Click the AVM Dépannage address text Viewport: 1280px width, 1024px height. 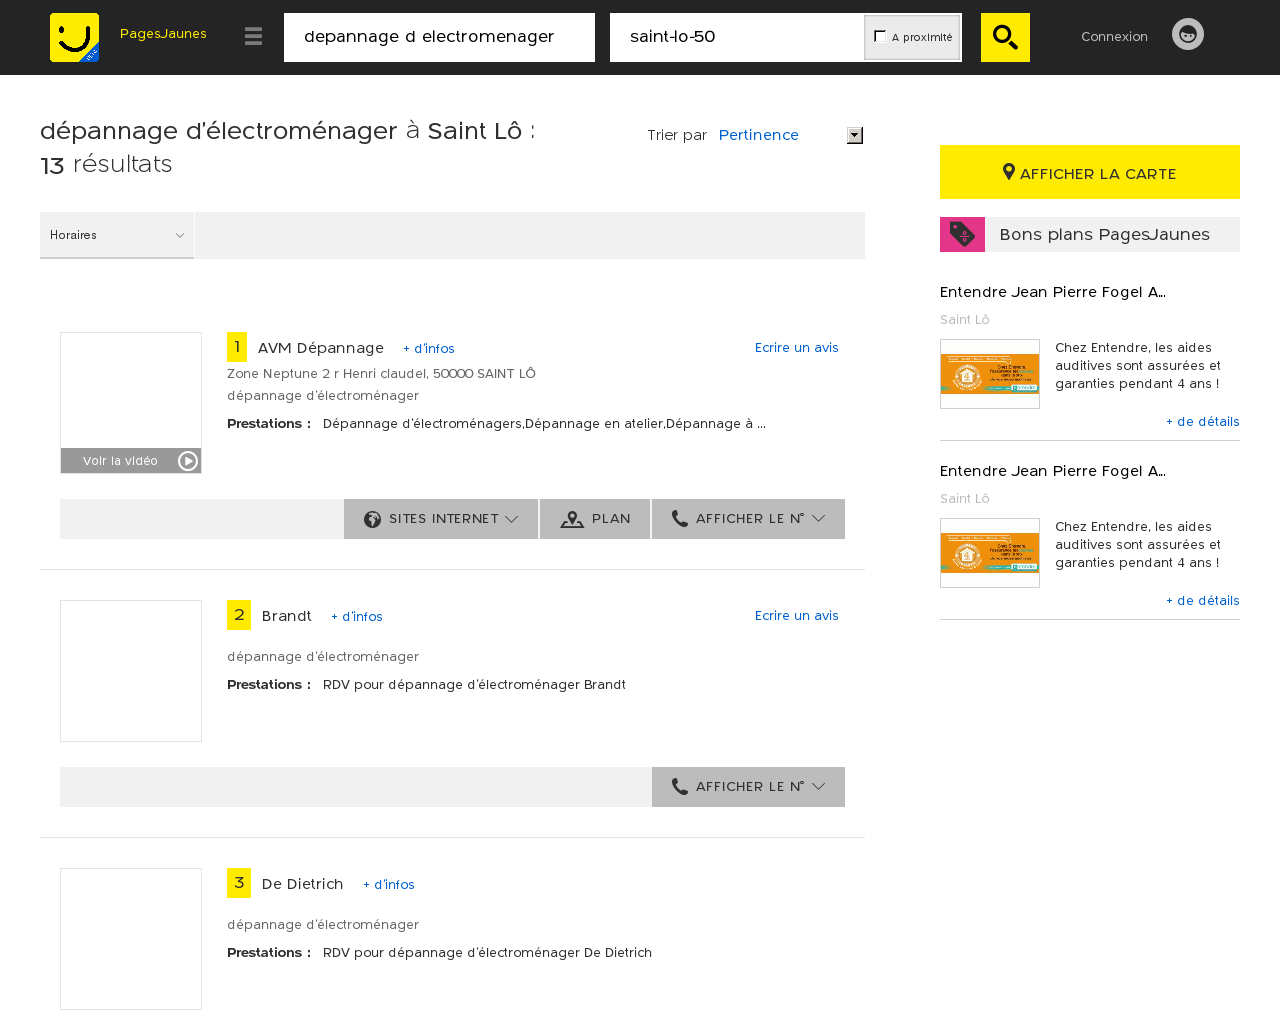coord(381,374)
